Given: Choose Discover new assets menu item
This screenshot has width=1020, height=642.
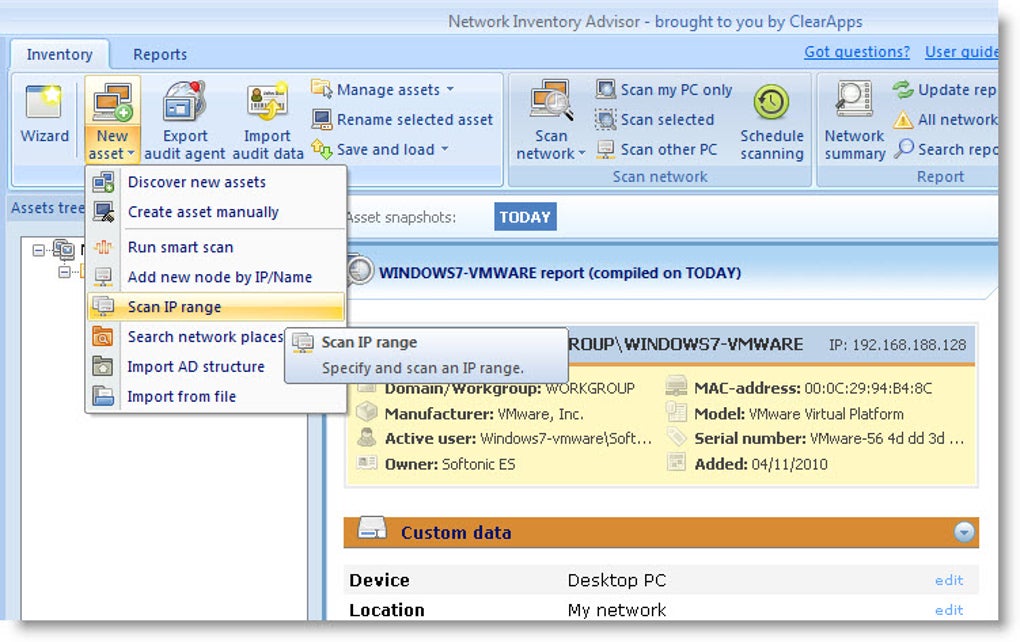Looking at the screenshot, I should 216,182.
